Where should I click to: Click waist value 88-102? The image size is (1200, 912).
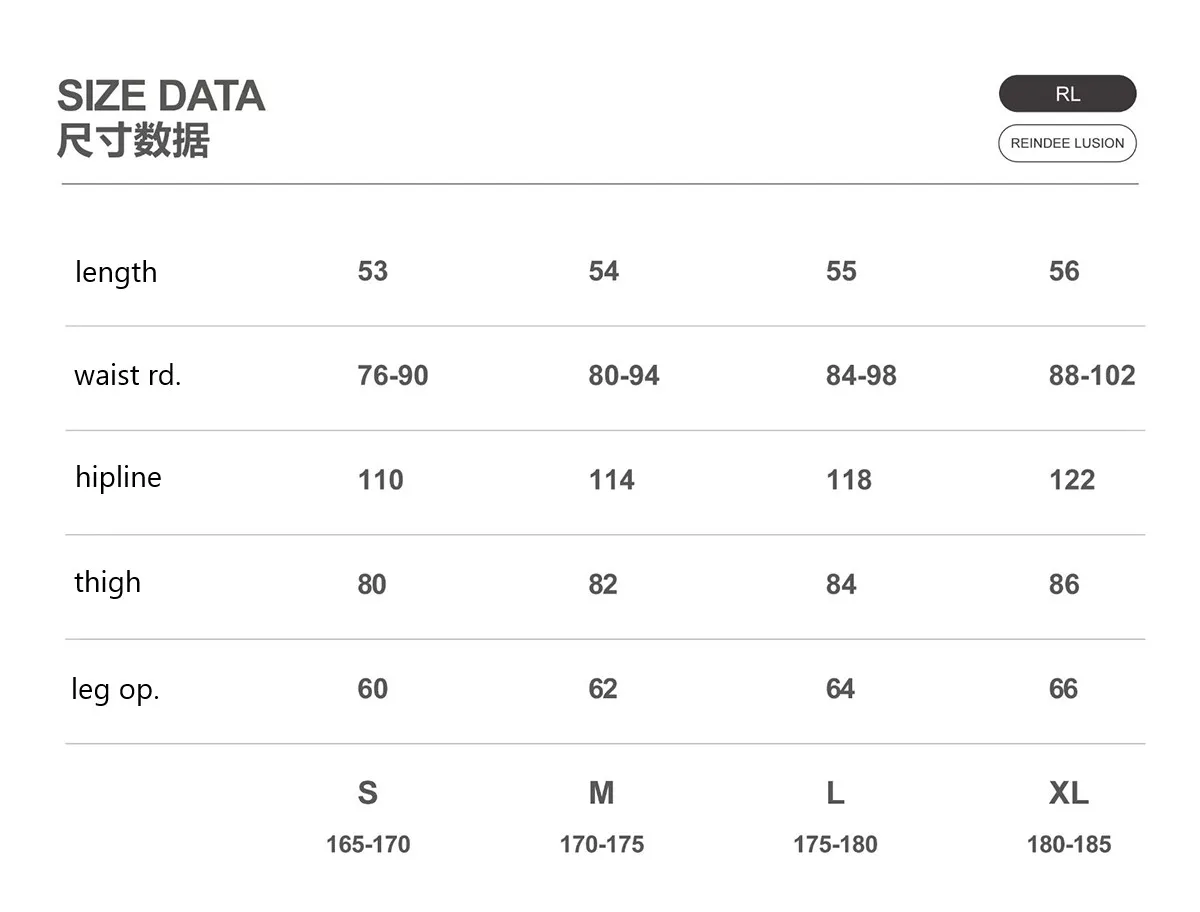[1092, 376]
